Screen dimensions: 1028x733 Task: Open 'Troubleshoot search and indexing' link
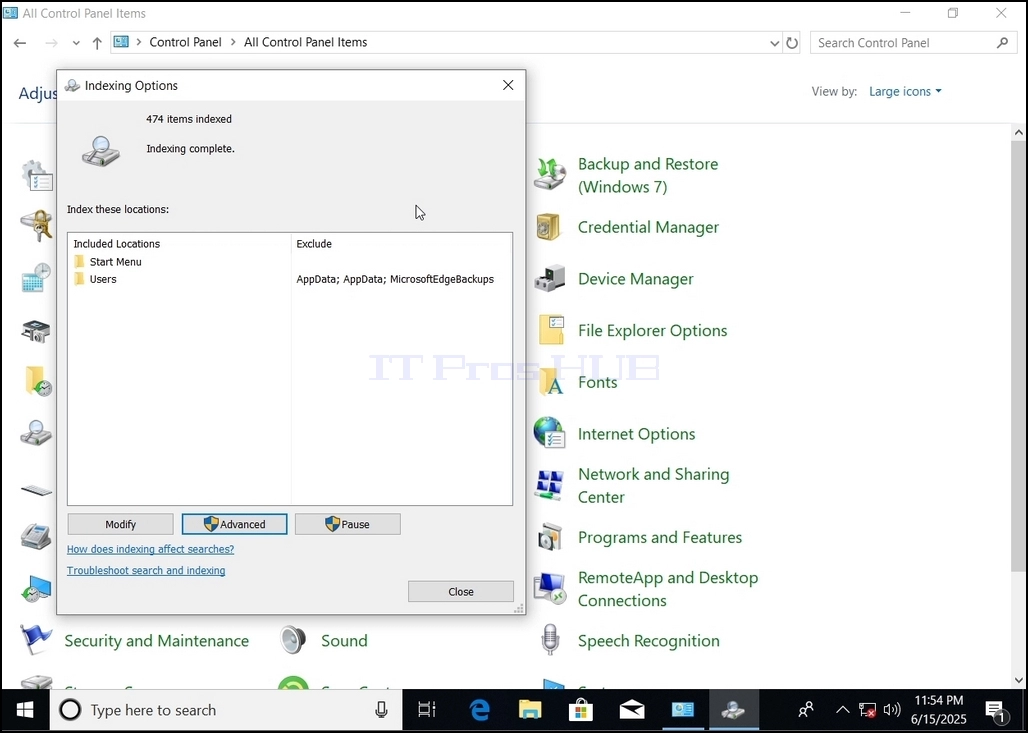tap(146, 570)
